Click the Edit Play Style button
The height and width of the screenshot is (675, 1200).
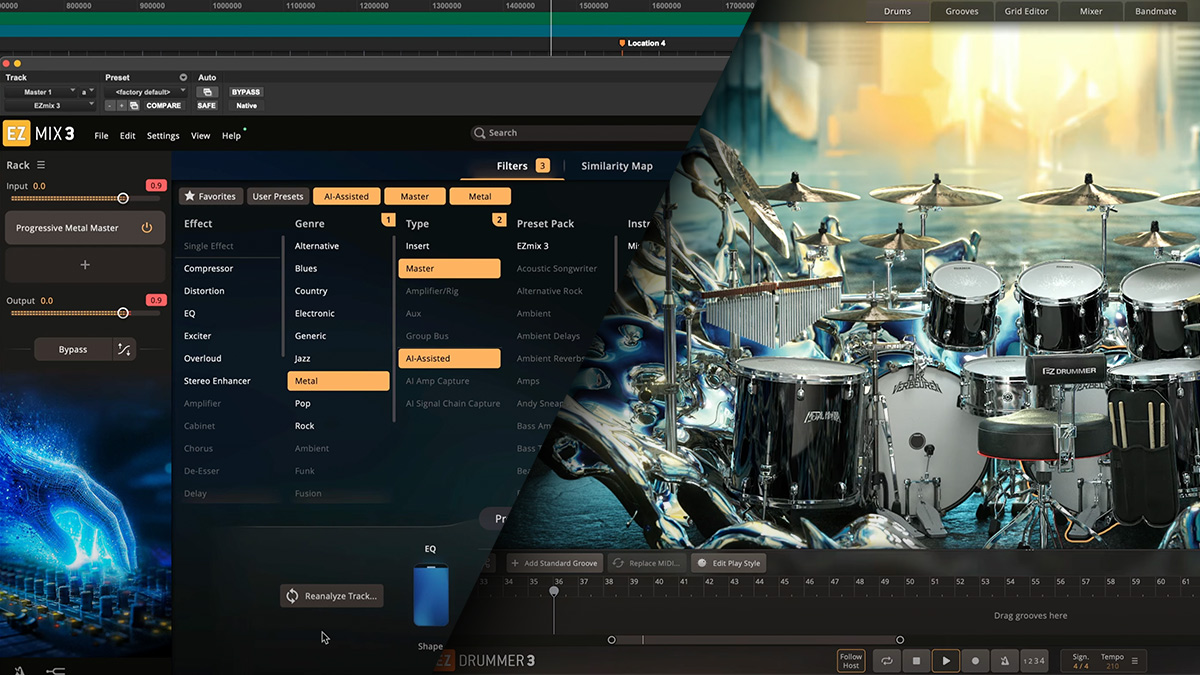pyautogui.click(x=729, y=563)
